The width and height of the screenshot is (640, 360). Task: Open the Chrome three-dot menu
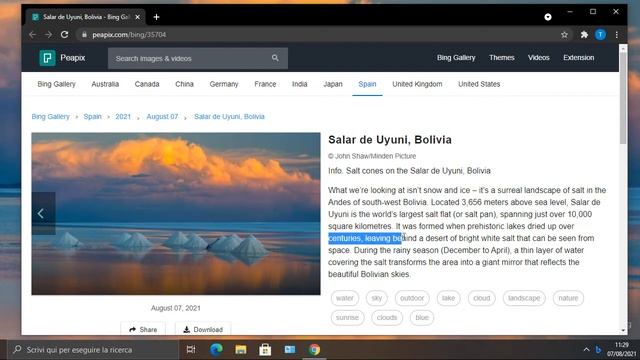[x=617, y=35]
